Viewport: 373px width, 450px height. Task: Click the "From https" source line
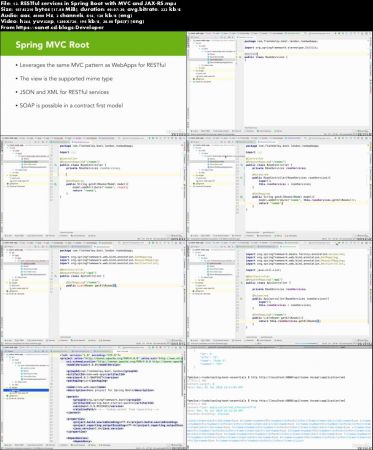52,27
